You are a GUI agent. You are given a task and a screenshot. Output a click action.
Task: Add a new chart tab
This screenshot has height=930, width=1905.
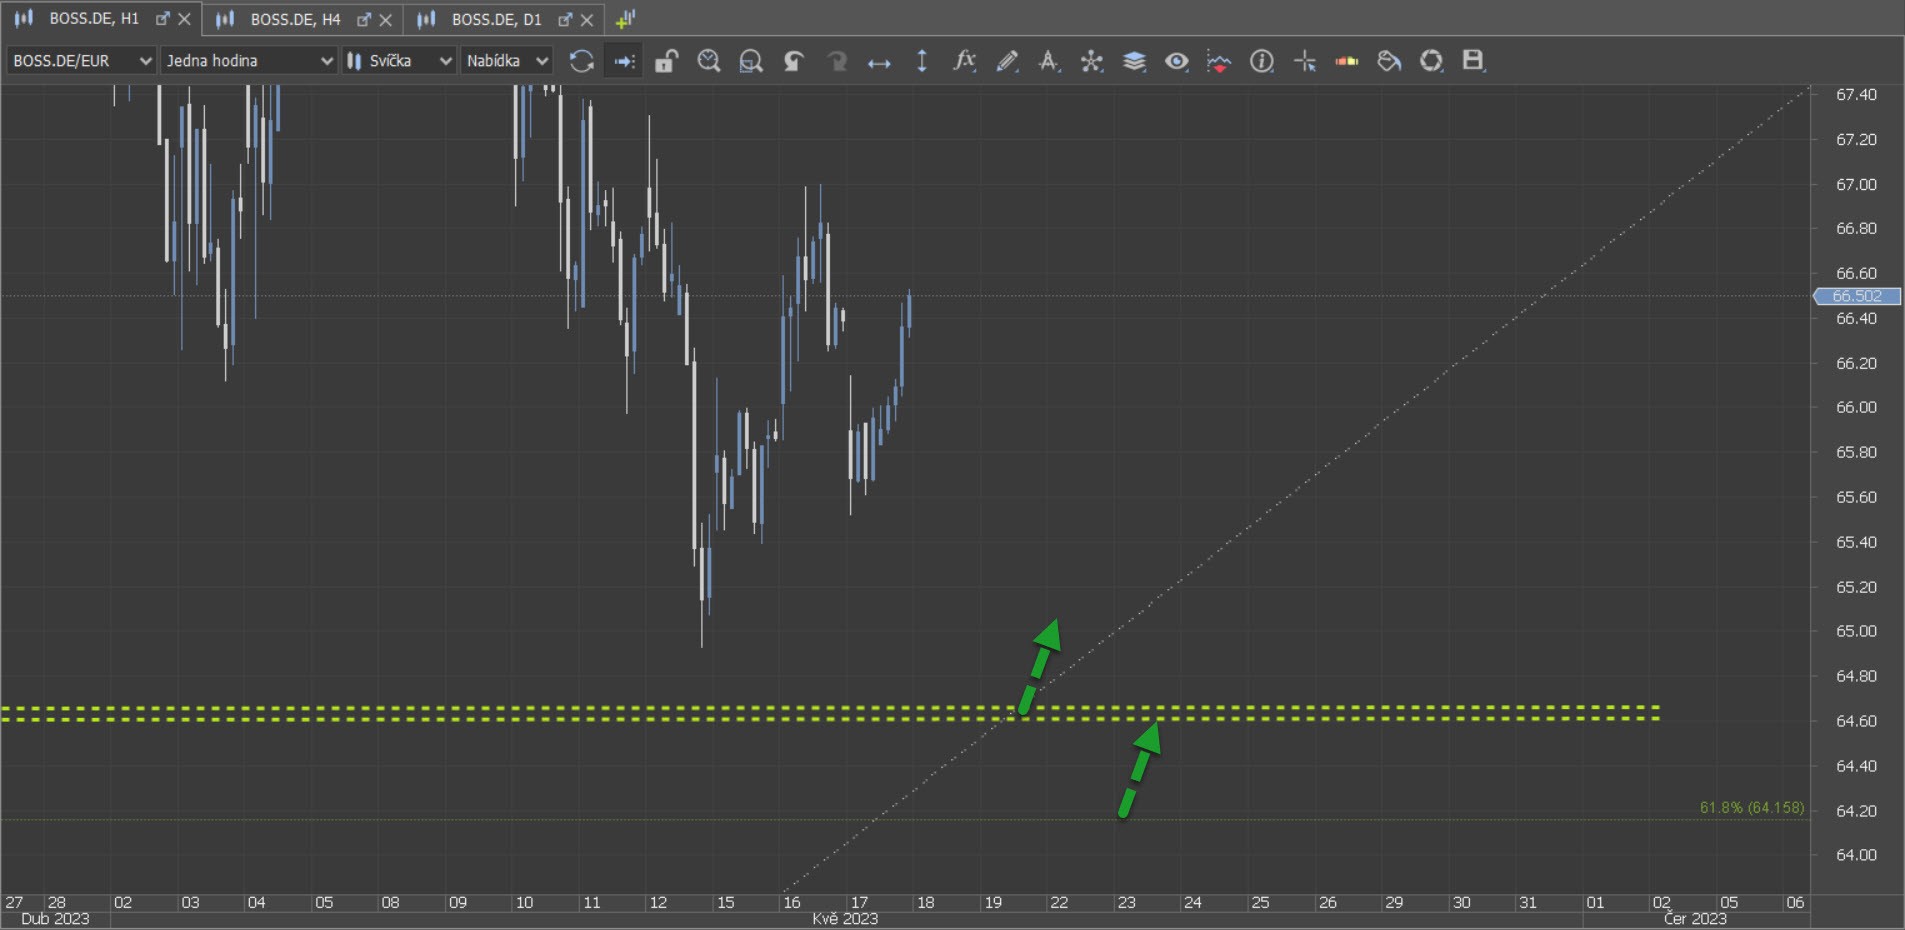click(x=625, y=19)
